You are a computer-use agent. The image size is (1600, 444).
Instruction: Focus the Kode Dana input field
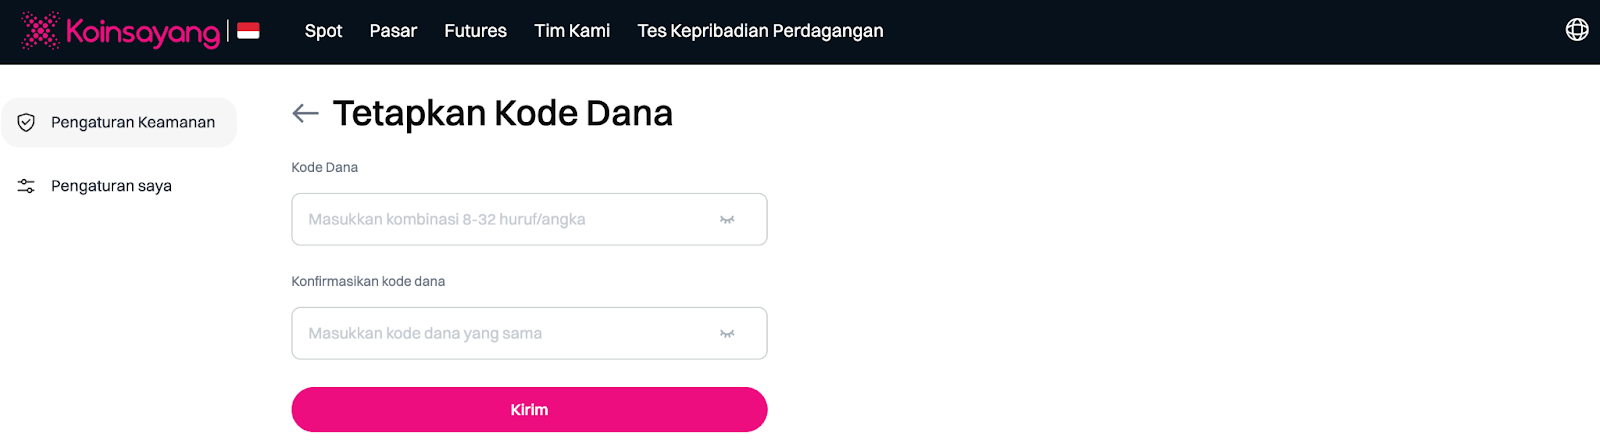[500, 220]
